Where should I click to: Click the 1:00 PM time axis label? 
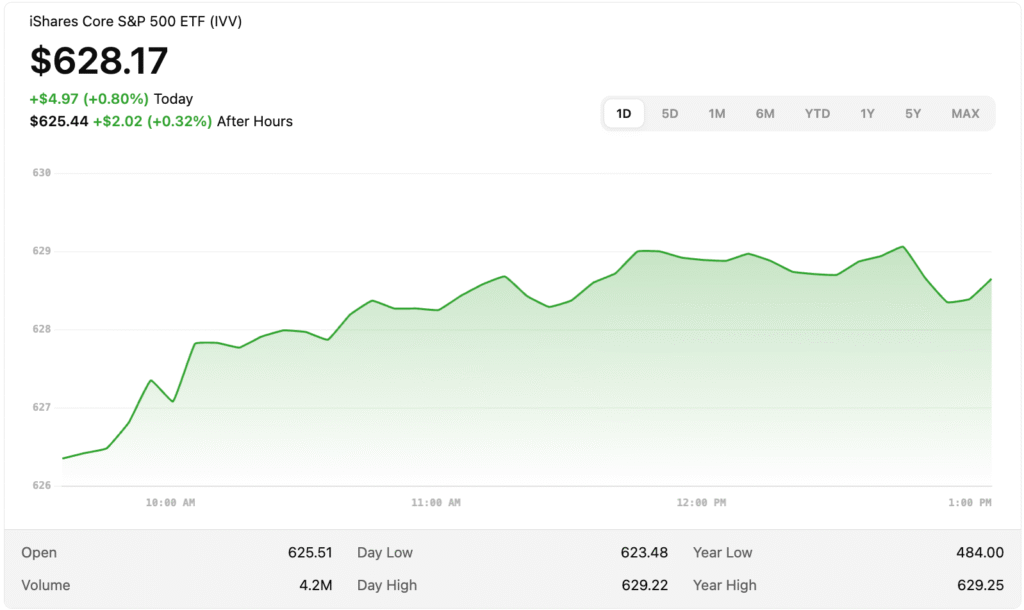(x=970, y=503)
